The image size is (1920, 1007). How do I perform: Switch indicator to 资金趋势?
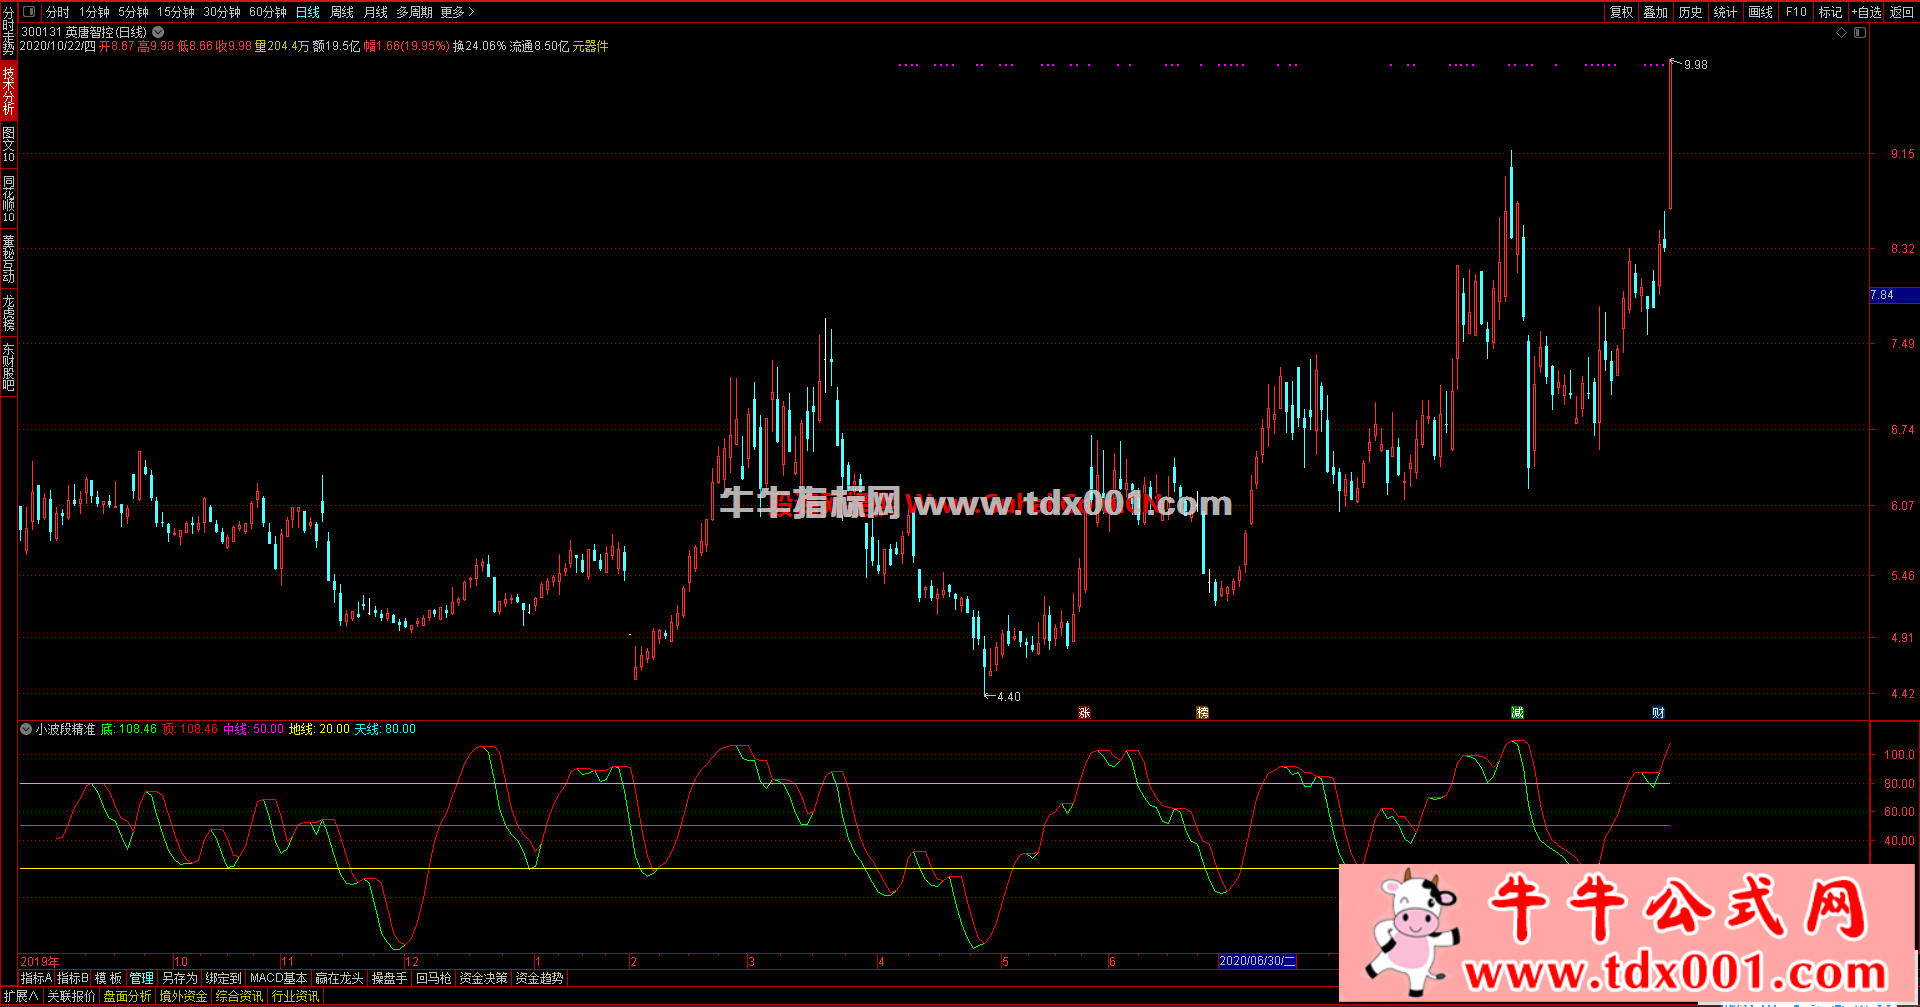click(x=539, y=978)
